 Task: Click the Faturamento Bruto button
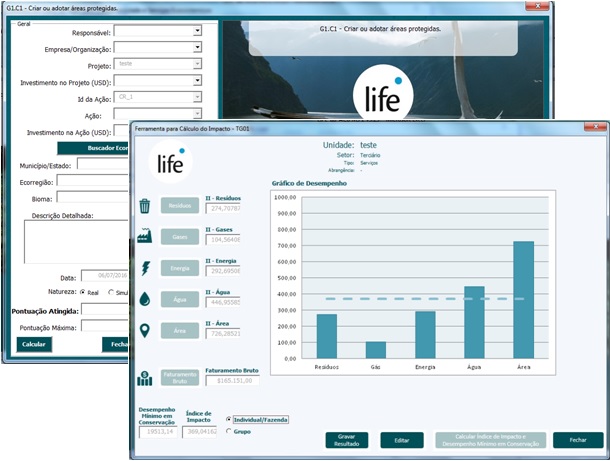(180, 378)
